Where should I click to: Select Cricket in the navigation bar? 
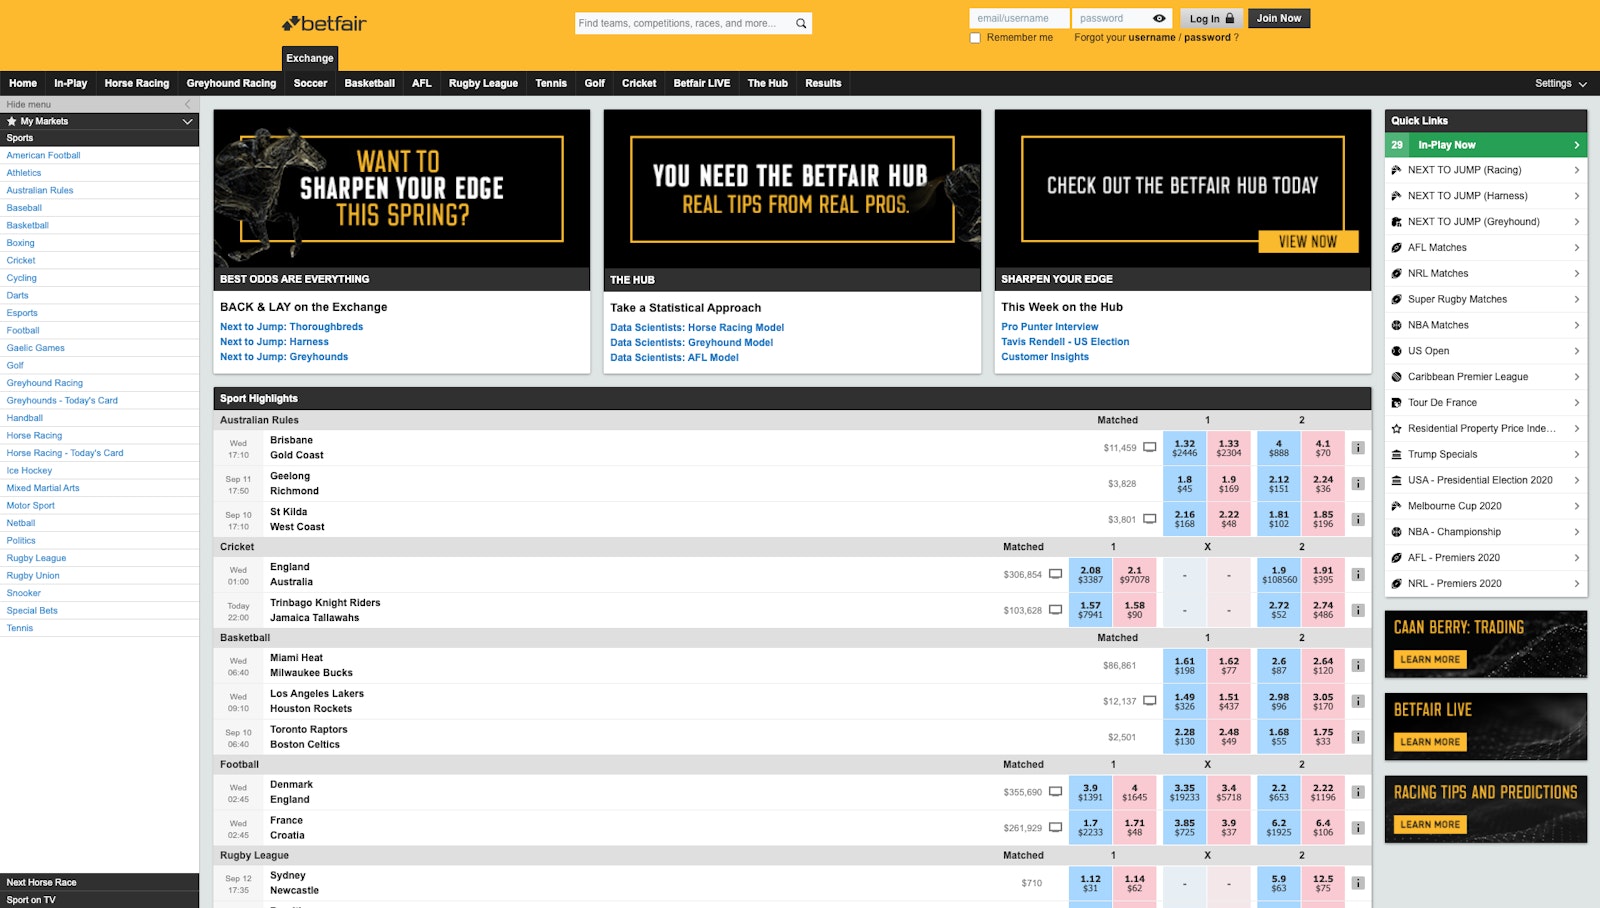pos(637,83)
